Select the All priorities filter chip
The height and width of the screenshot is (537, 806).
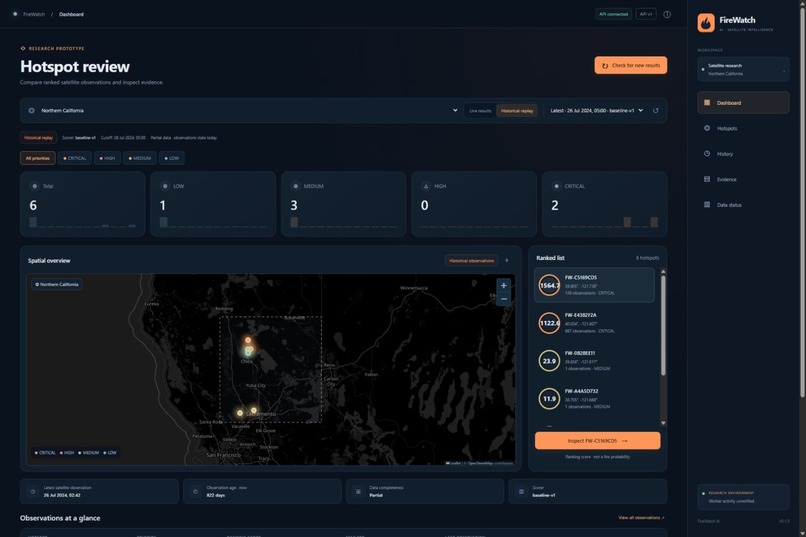tap(38, 158)
